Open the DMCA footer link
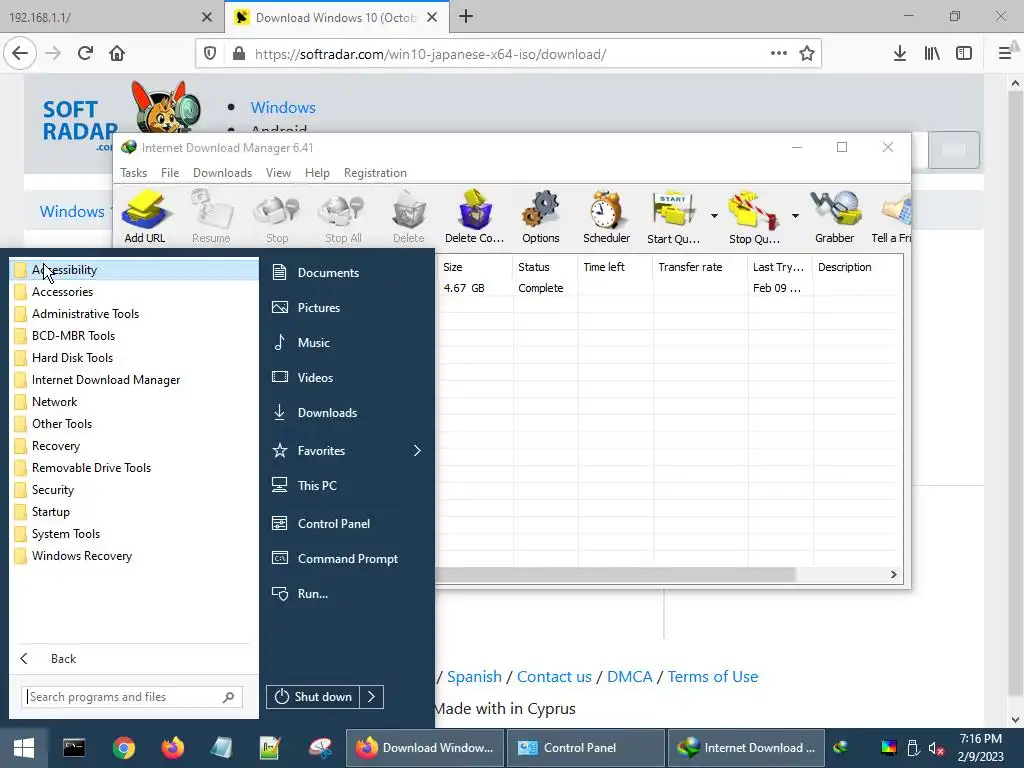Screen dimensions: 1024x768 click(x=630, y=677)
